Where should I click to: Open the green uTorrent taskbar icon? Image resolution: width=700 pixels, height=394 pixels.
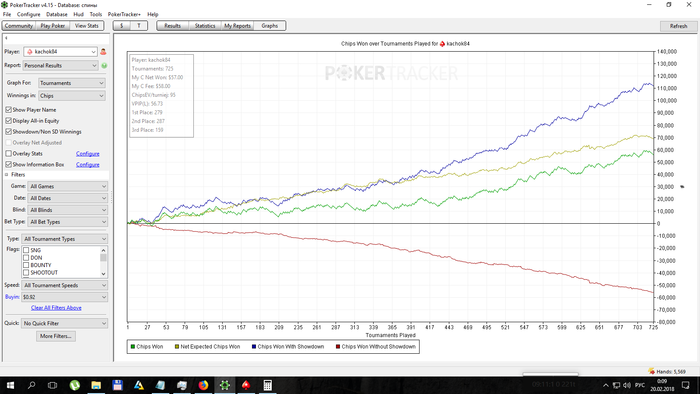point(75,385)
